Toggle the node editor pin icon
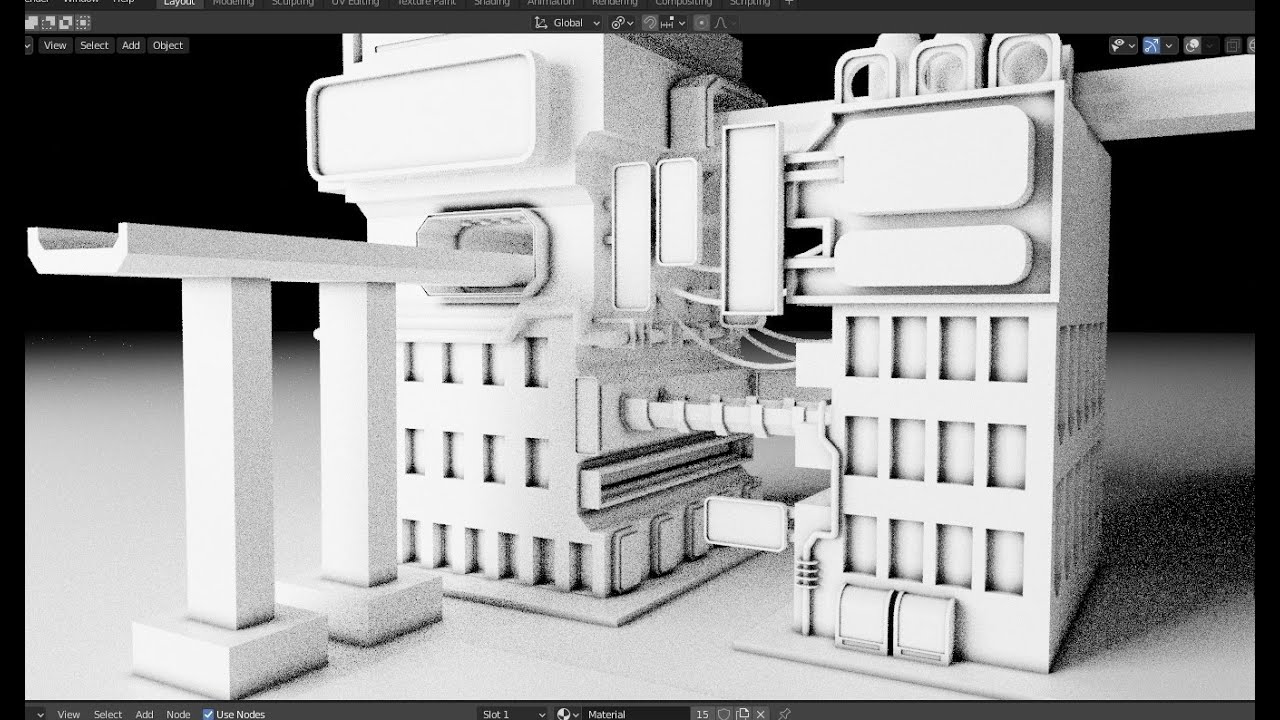 click(x=785, y=714)
